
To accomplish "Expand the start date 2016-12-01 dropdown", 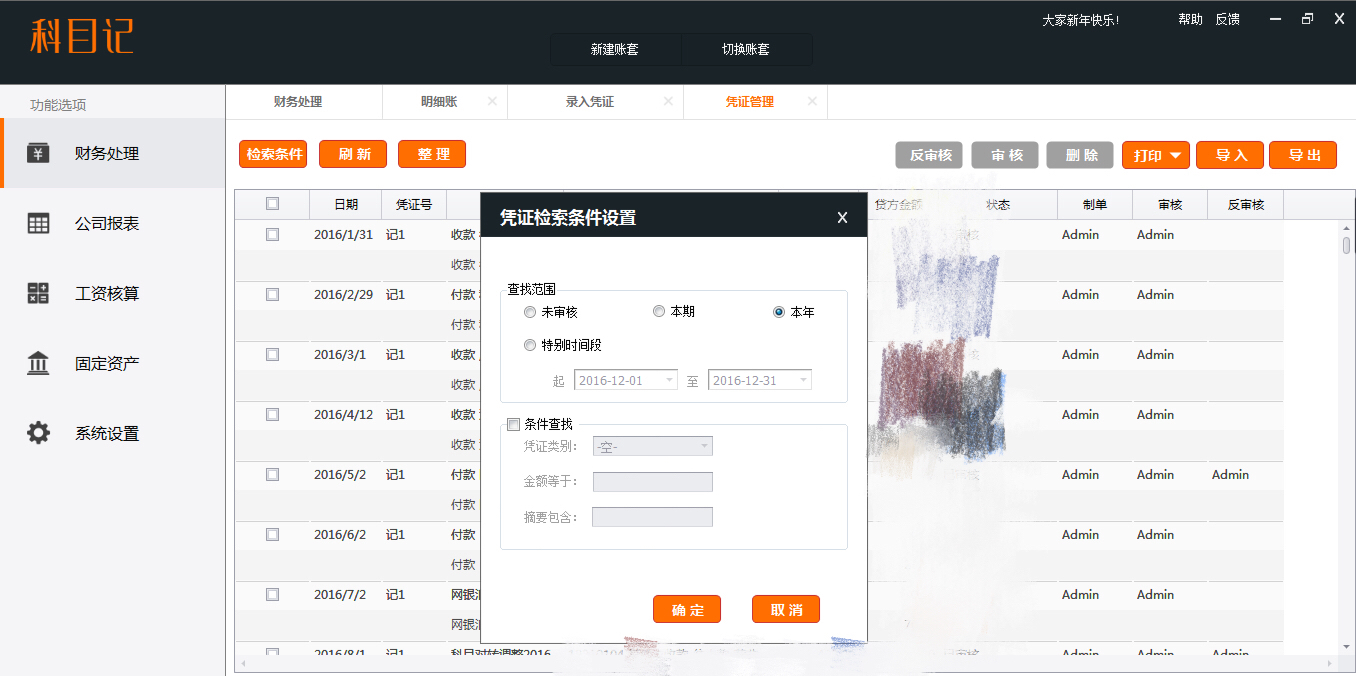I will 669,381.
